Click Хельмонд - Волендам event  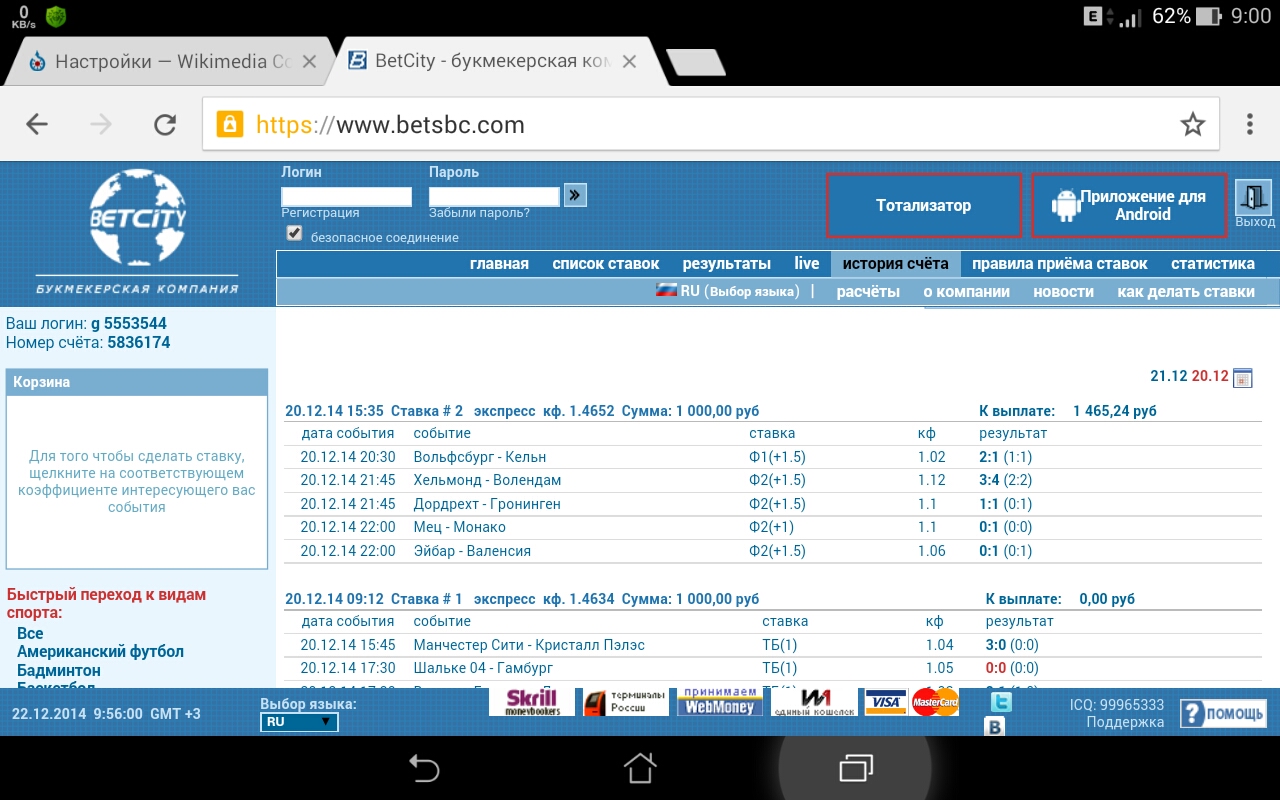[x=487, y=480]
